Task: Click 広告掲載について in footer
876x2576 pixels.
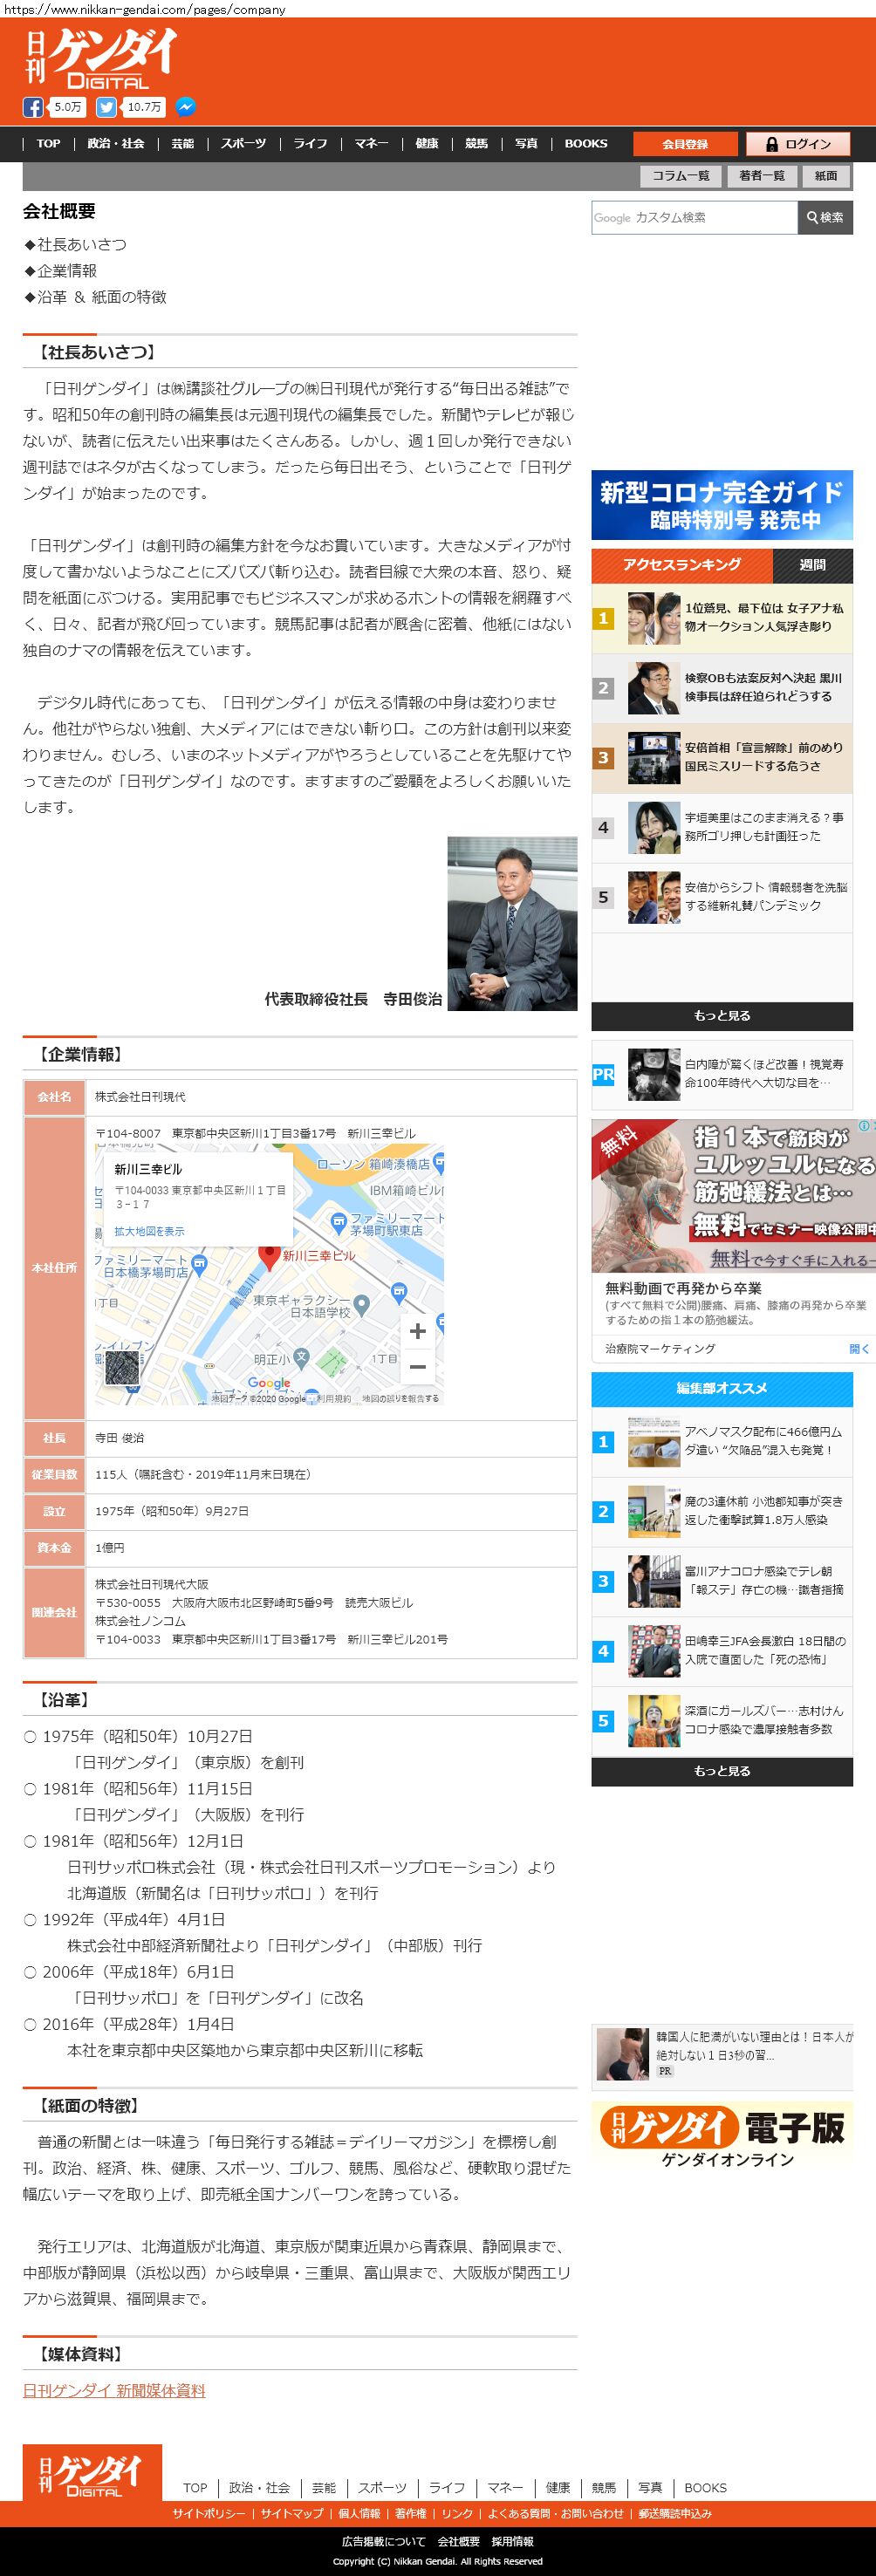Action: pos(383,2541)
